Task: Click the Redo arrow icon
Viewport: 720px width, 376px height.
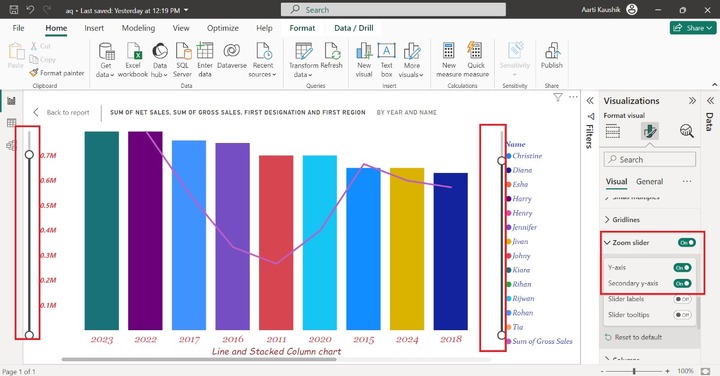Action: pyautogui.click(x=46, y=10)
